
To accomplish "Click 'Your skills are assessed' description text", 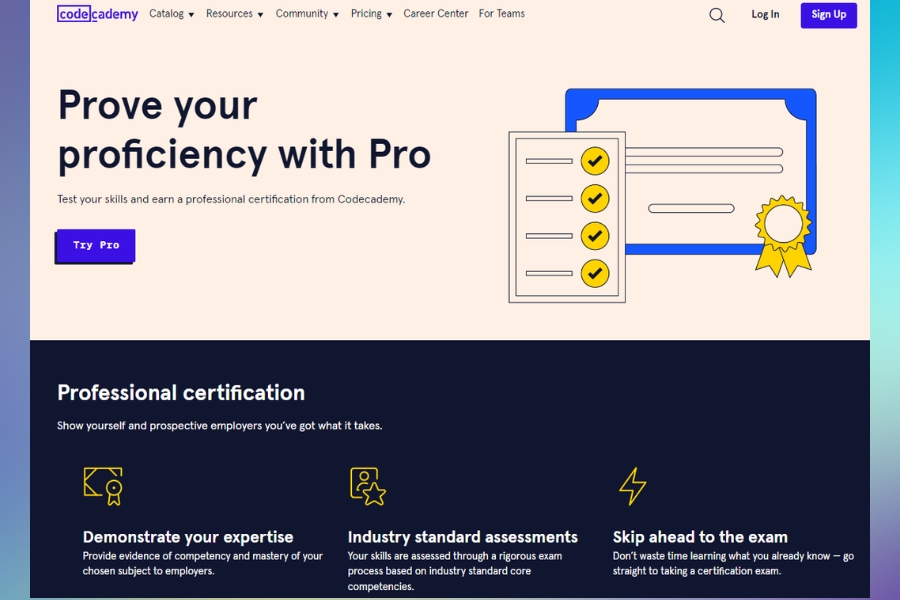I will [x=455, y=571].
